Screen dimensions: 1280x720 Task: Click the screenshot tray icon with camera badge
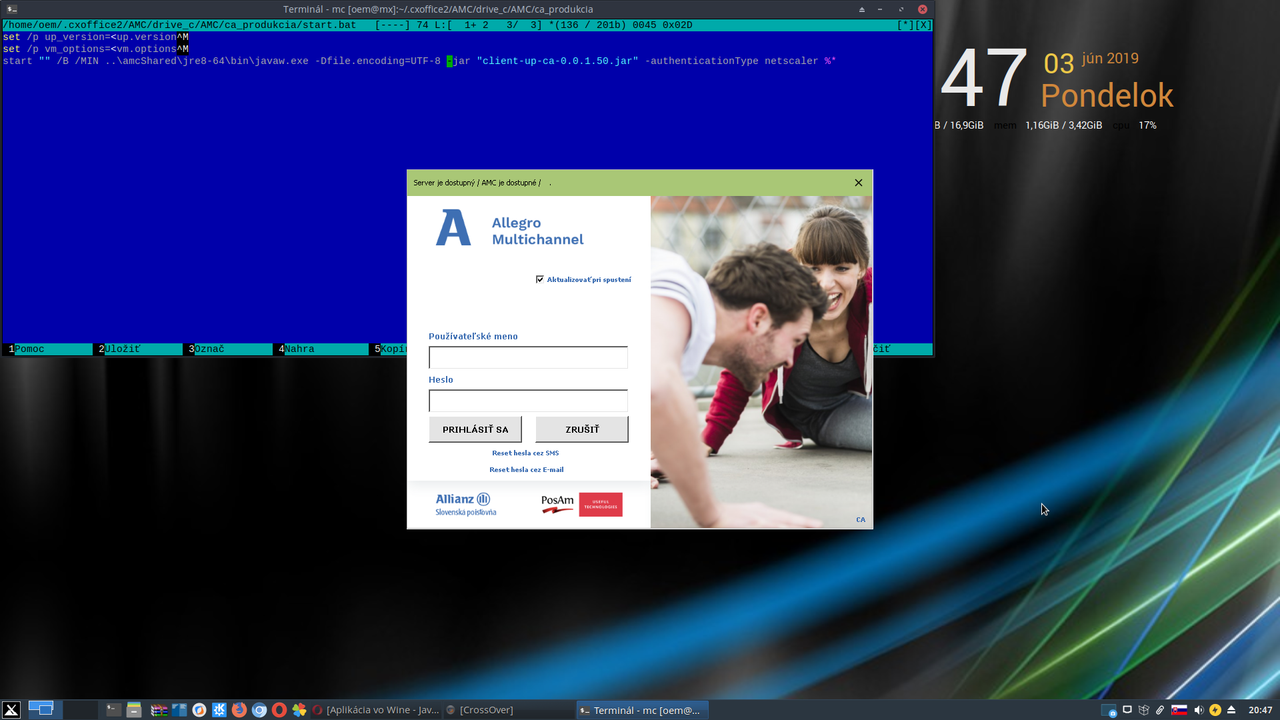pos(1109,710)
